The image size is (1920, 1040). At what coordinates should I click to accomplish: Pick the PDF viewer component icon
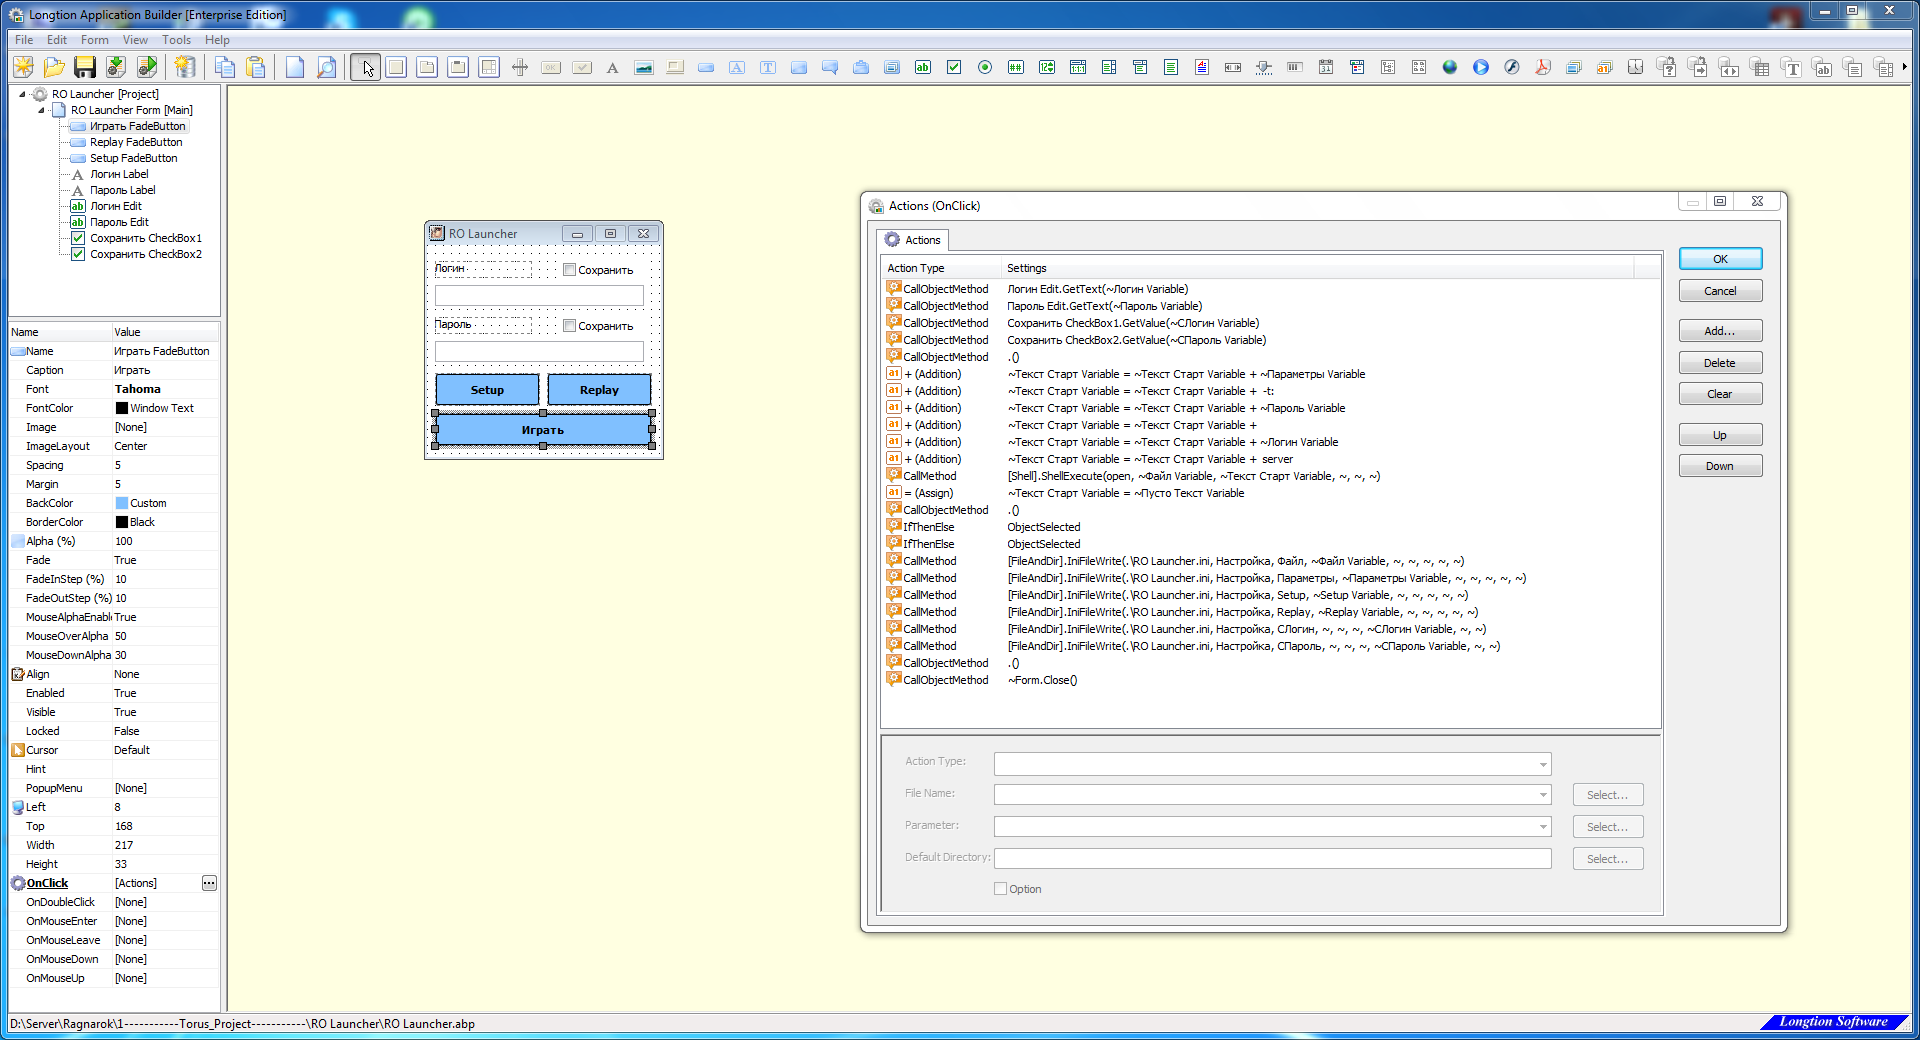click(1543, 68)
